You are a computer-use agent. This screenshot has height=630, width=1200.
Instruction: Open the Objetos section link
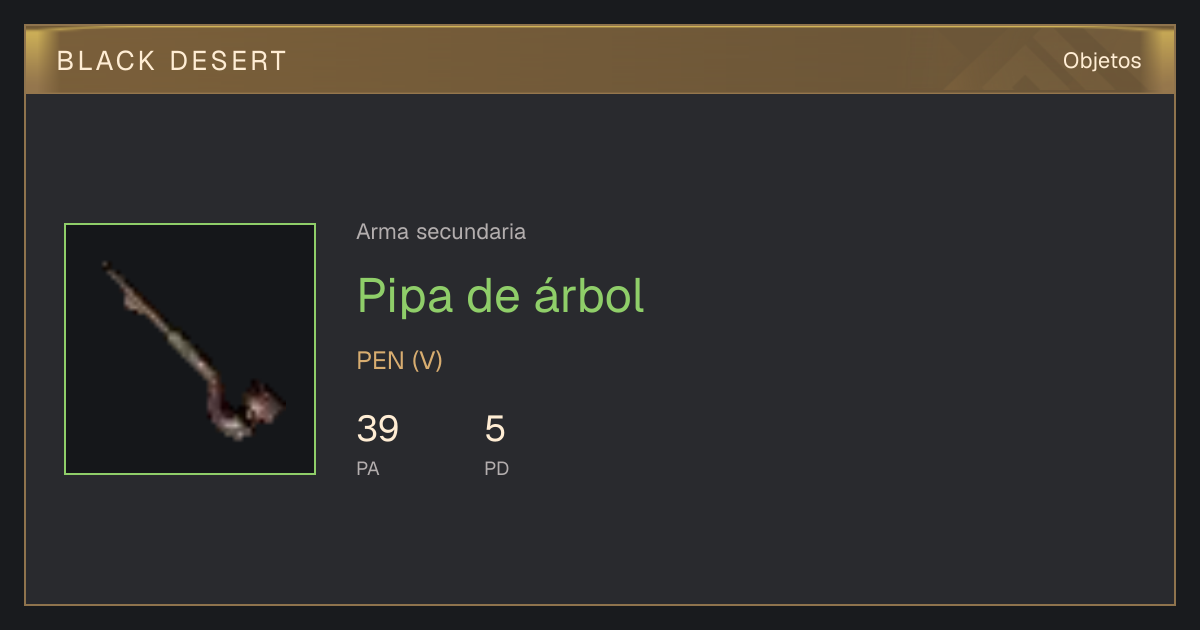[x=1102, y=61]
